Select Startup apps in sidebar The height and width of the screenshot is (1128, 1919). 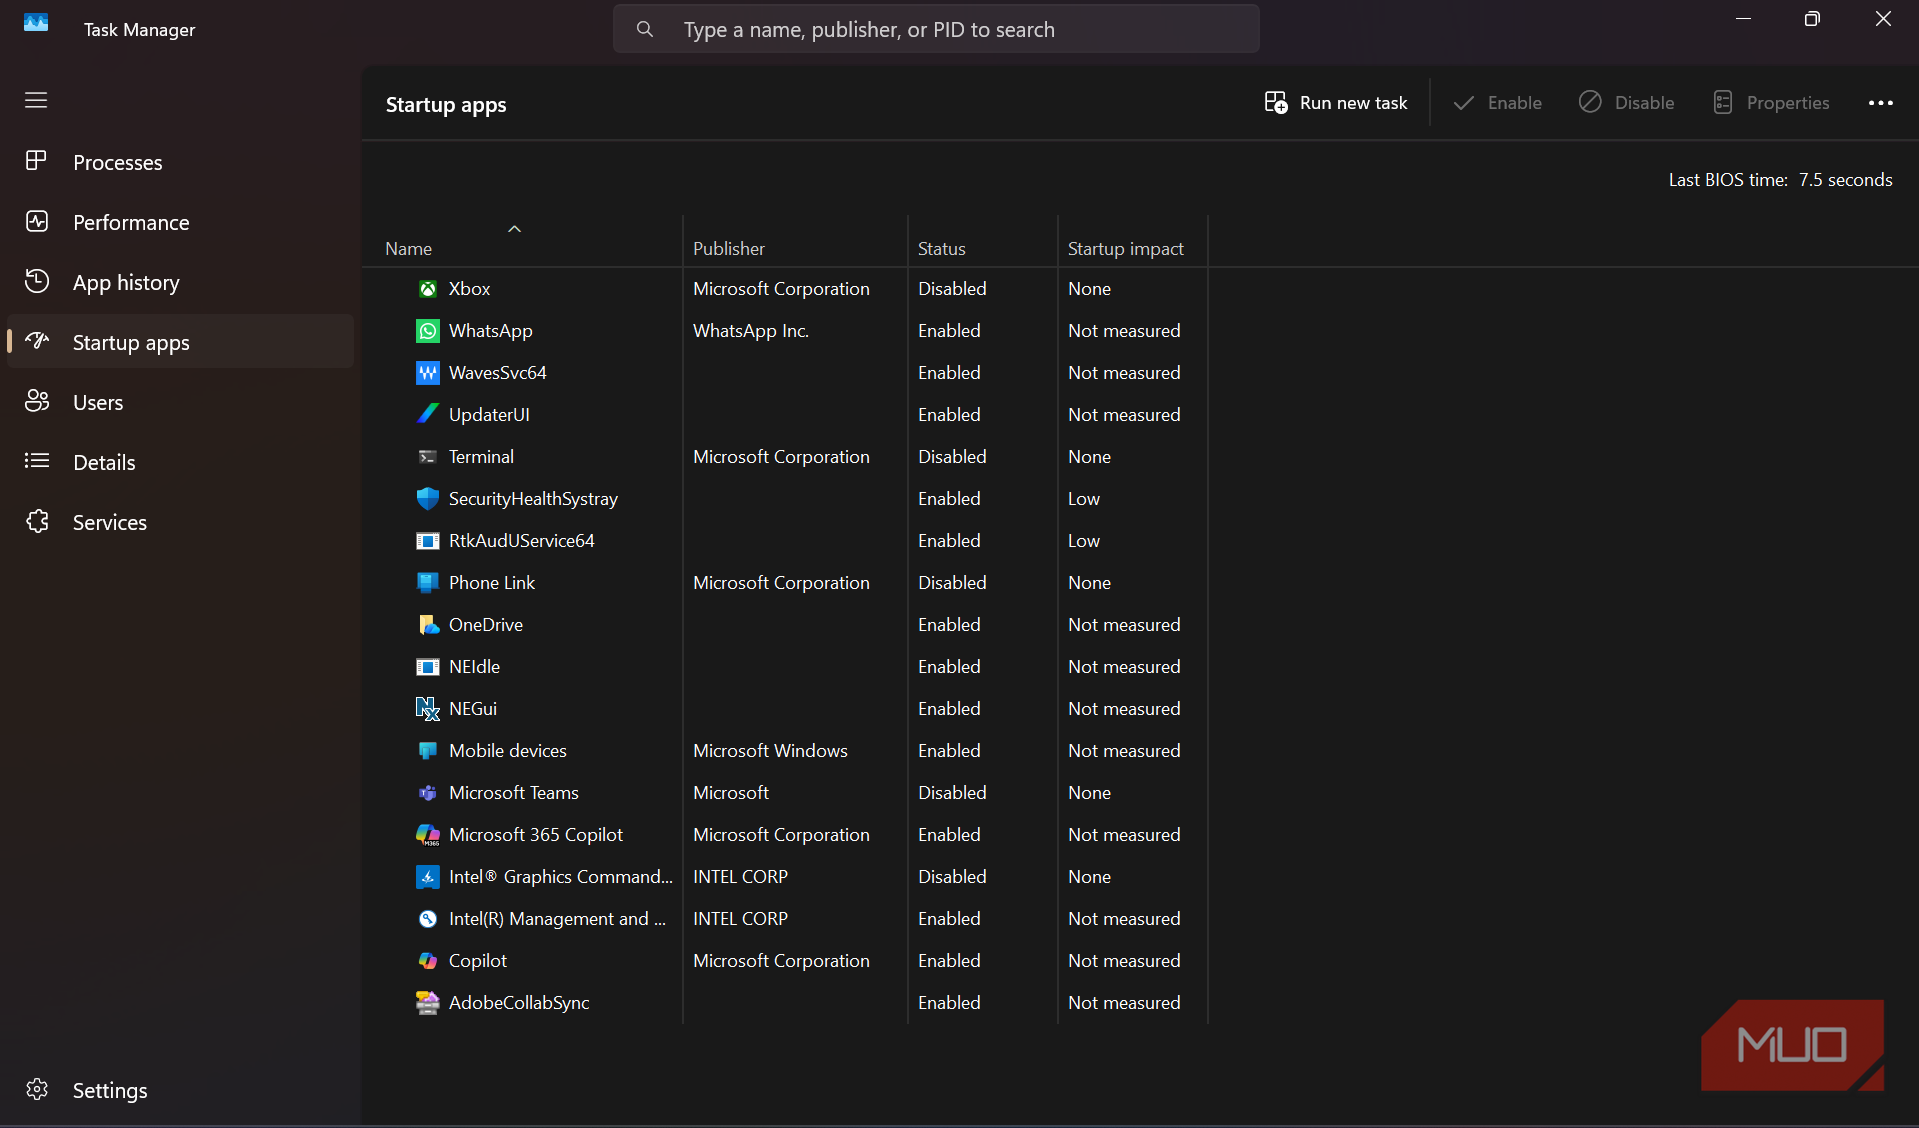tap(181, 342)
